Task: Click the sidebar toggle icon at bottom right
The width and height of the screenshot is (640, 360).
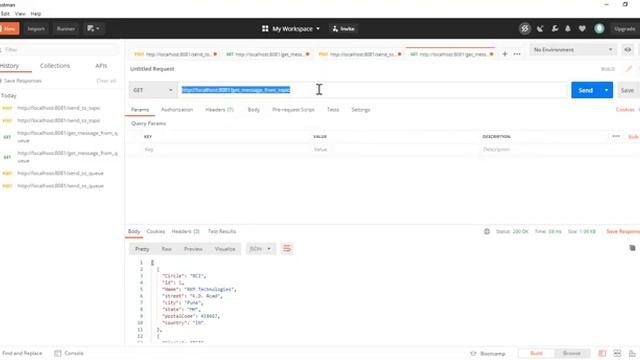Action: click(602, 353)
